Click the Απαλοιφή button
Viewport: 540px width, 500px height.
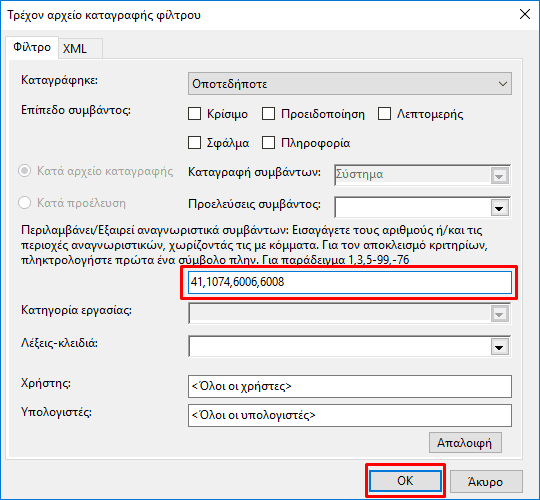click(x=465, y=443)
